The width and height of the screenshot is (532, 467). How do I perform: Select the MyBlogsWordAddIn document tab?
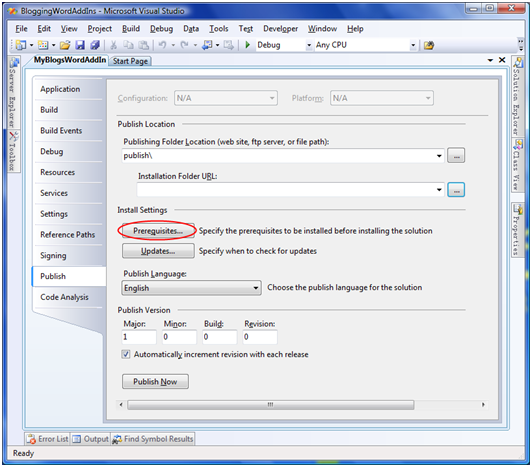[x=70, y=60]
